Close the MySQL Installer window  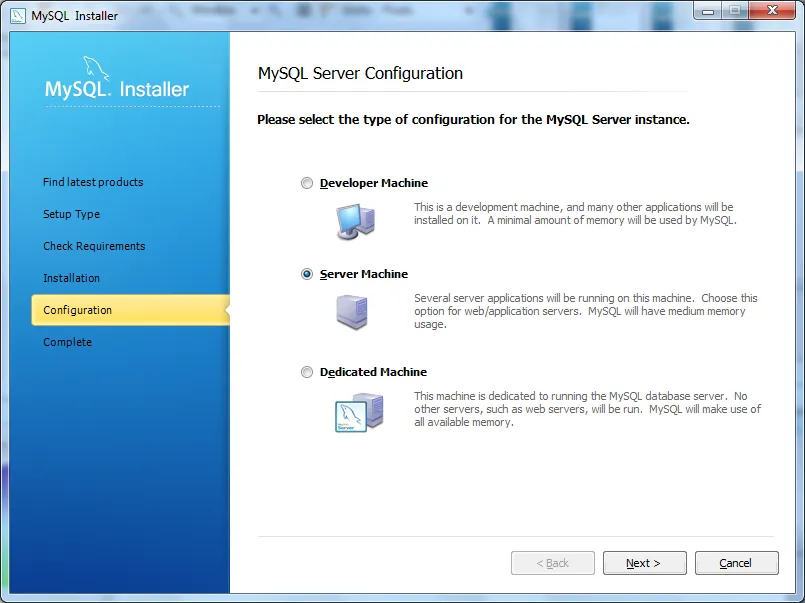[772, 11]
